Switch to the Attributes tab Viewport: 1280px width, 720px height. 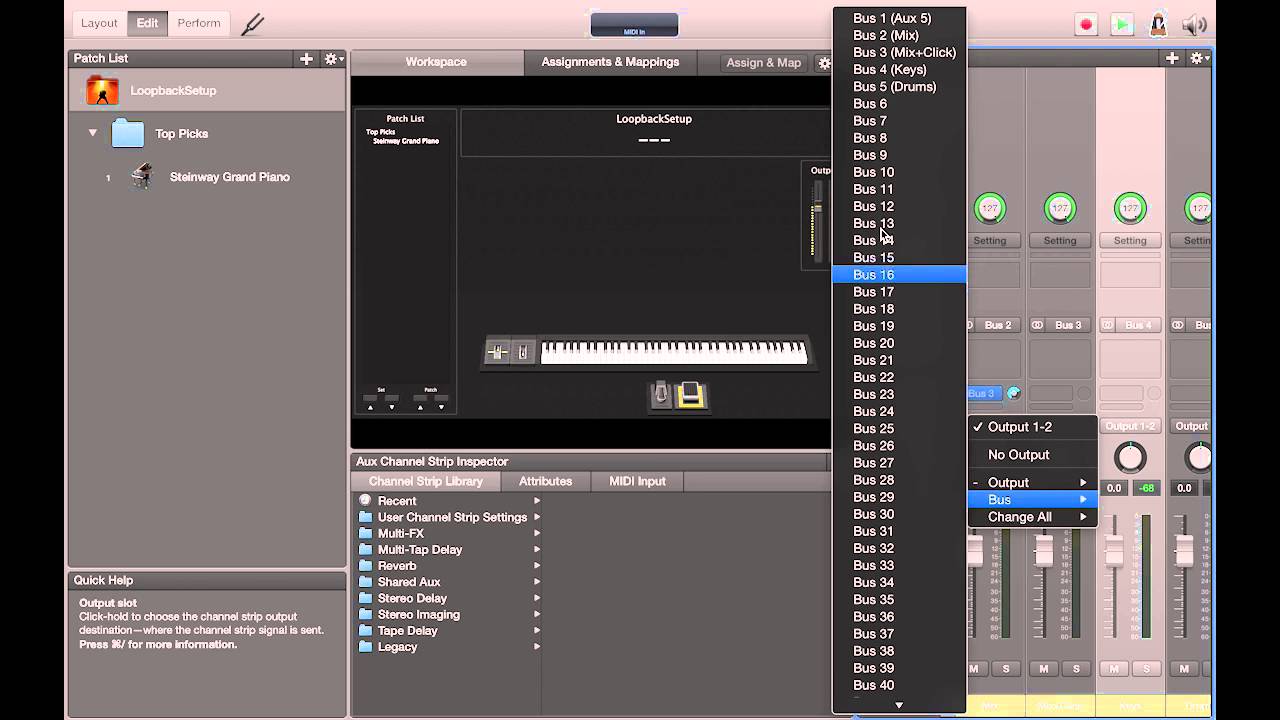[x=545, y=482]
